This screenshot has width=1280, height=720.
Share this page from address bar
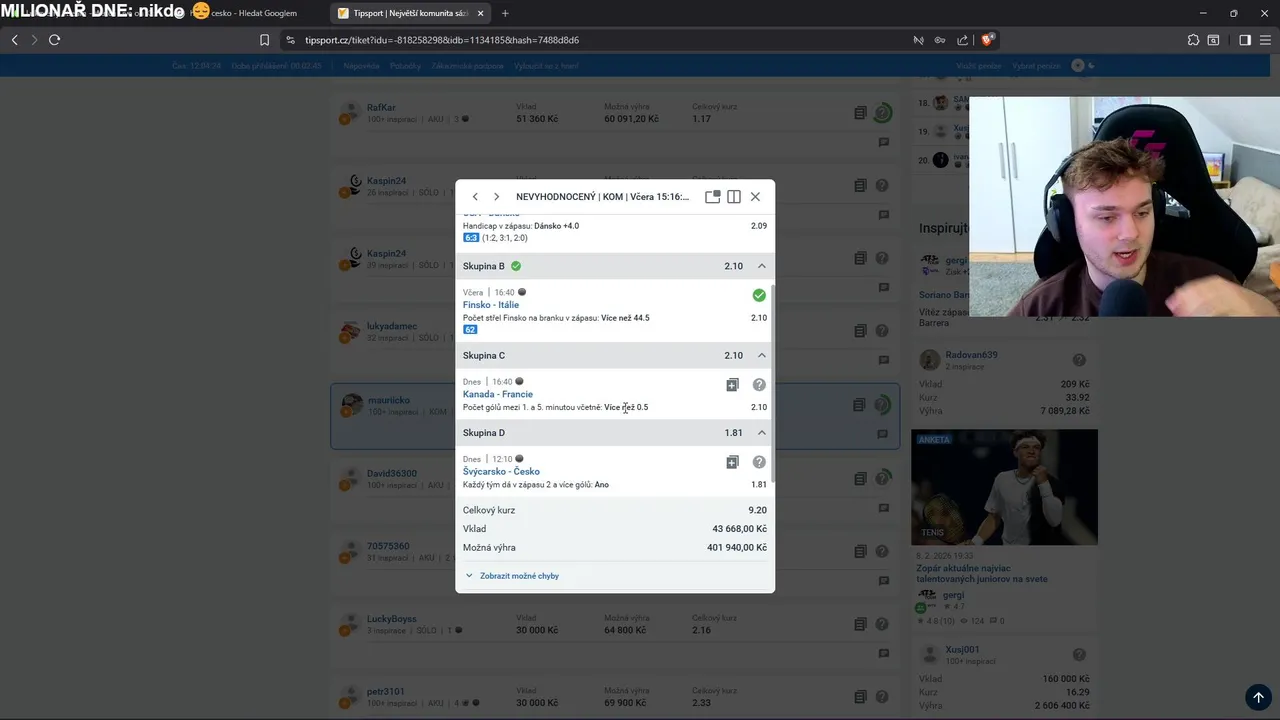(962, 40)
